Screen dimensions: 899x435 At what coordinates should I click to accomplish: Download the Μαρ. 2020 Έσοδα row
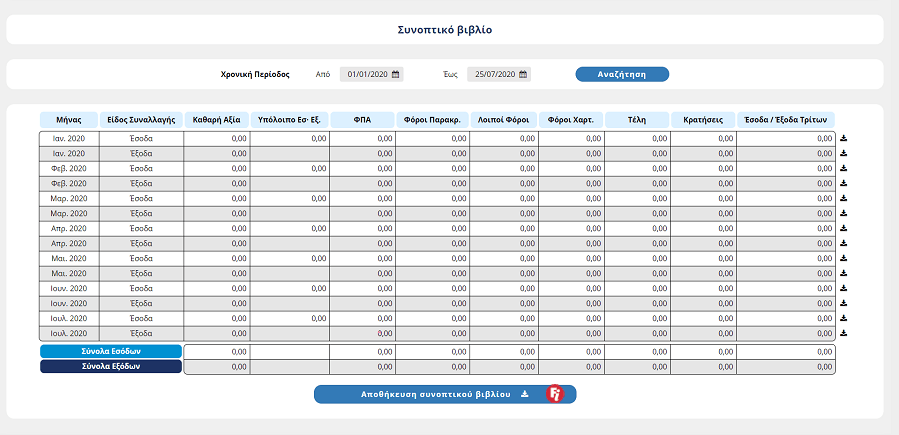[x=843, y=199]
